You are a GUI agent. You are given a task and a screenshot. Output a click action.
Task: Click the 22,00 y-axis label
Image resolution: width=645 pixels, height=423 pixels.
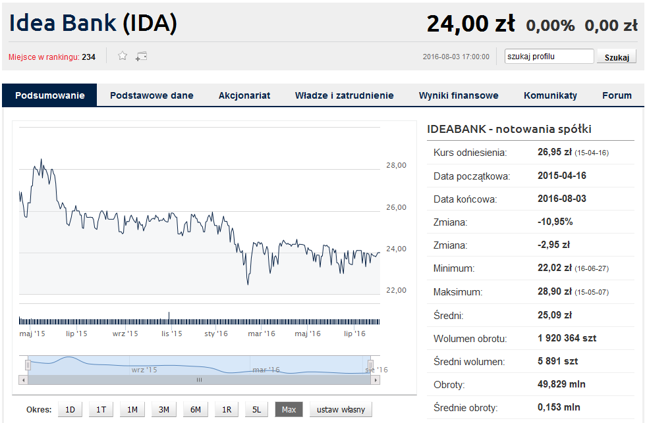(396, 291)
